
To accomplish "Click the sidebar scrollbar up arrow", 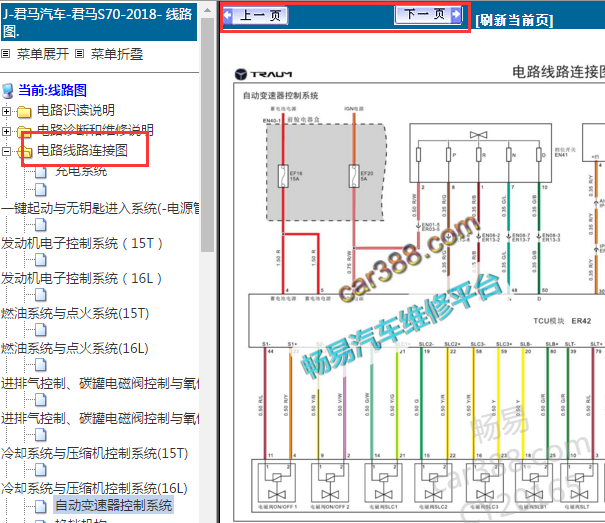I will point(207,10).
